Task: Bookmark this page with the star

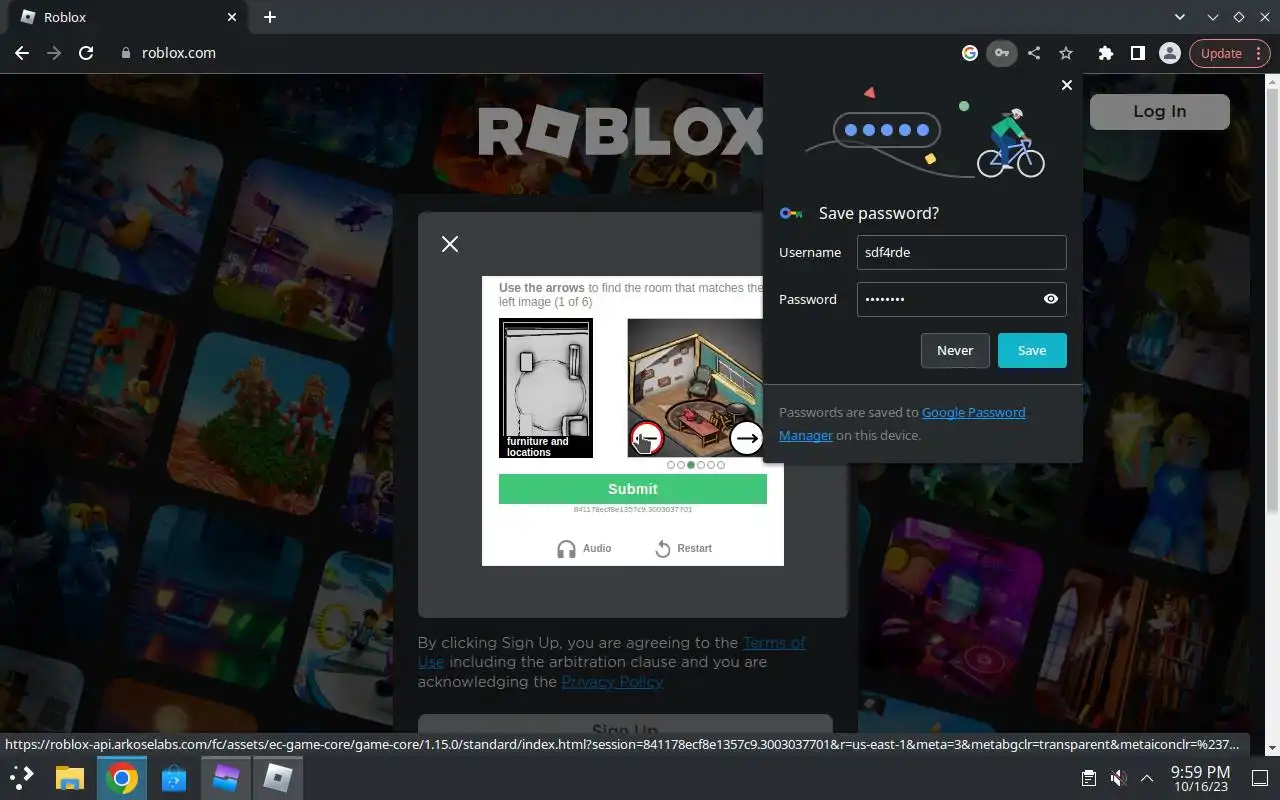Action: [1066, 53]
